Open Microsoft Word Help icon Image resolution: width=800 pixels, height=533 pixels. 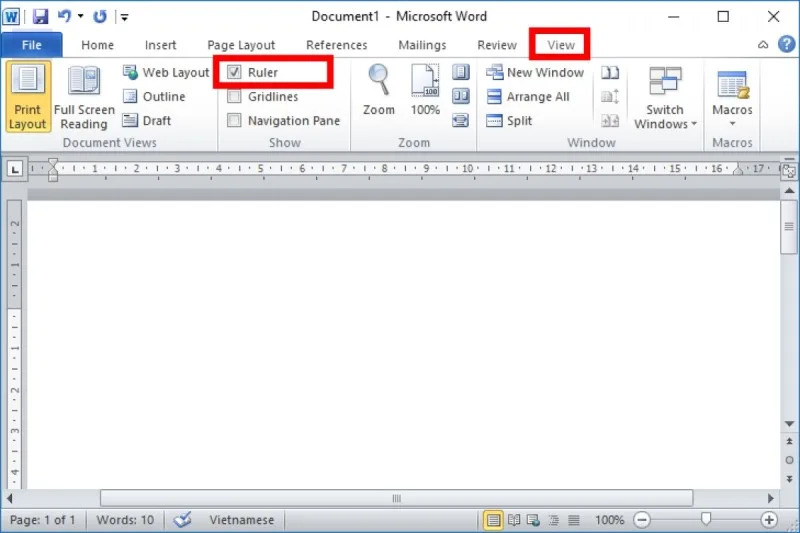point(786,44)
